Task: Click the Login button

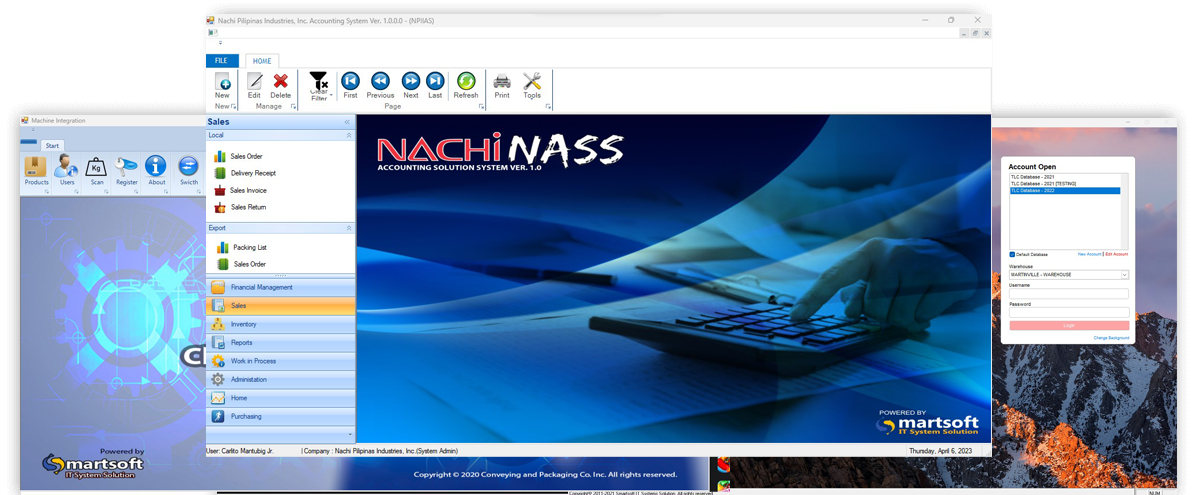Action: (1069, 325)
